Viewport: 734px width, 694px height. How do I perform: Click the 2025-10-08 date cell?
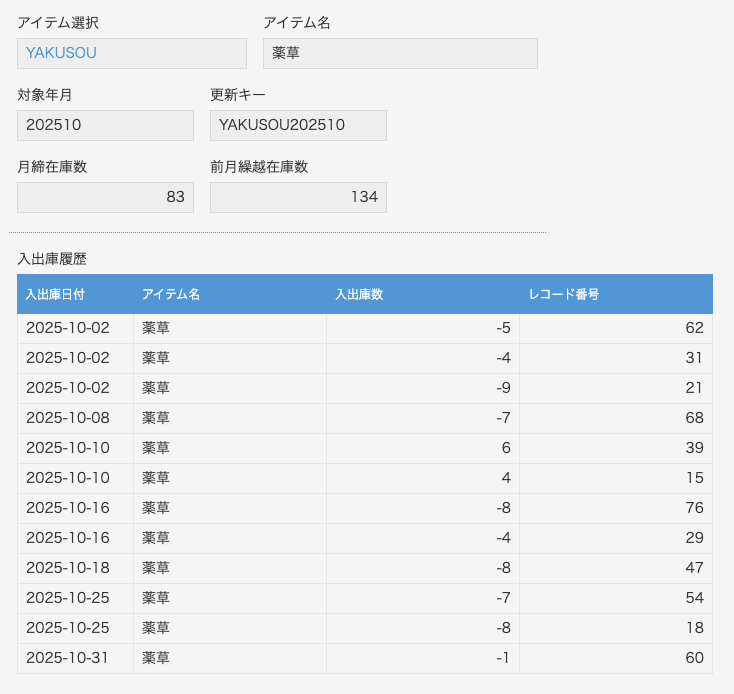coord(68,418)
